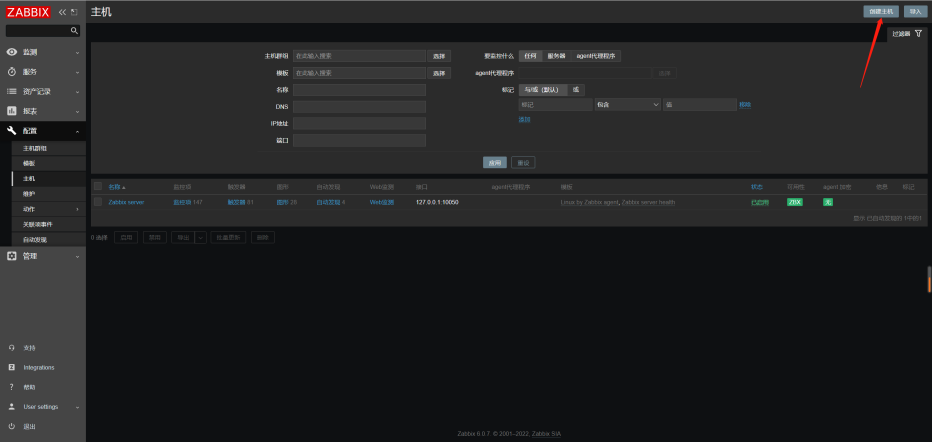The height and width of the screenshot is (443, 933).
Task: Click the power icon to 退出
Action: point(11,426)
